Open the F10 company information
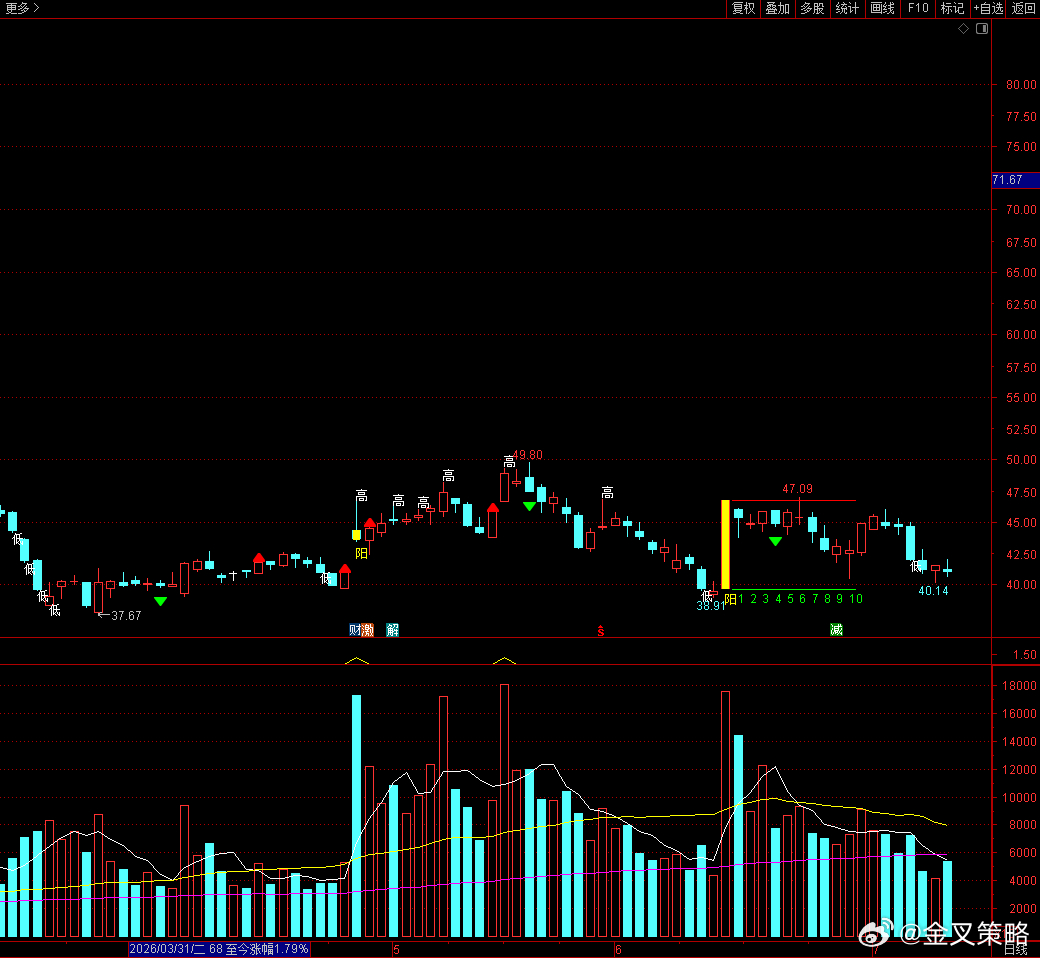This screenshot has height=958, width=1040. [x=918, y=9]
